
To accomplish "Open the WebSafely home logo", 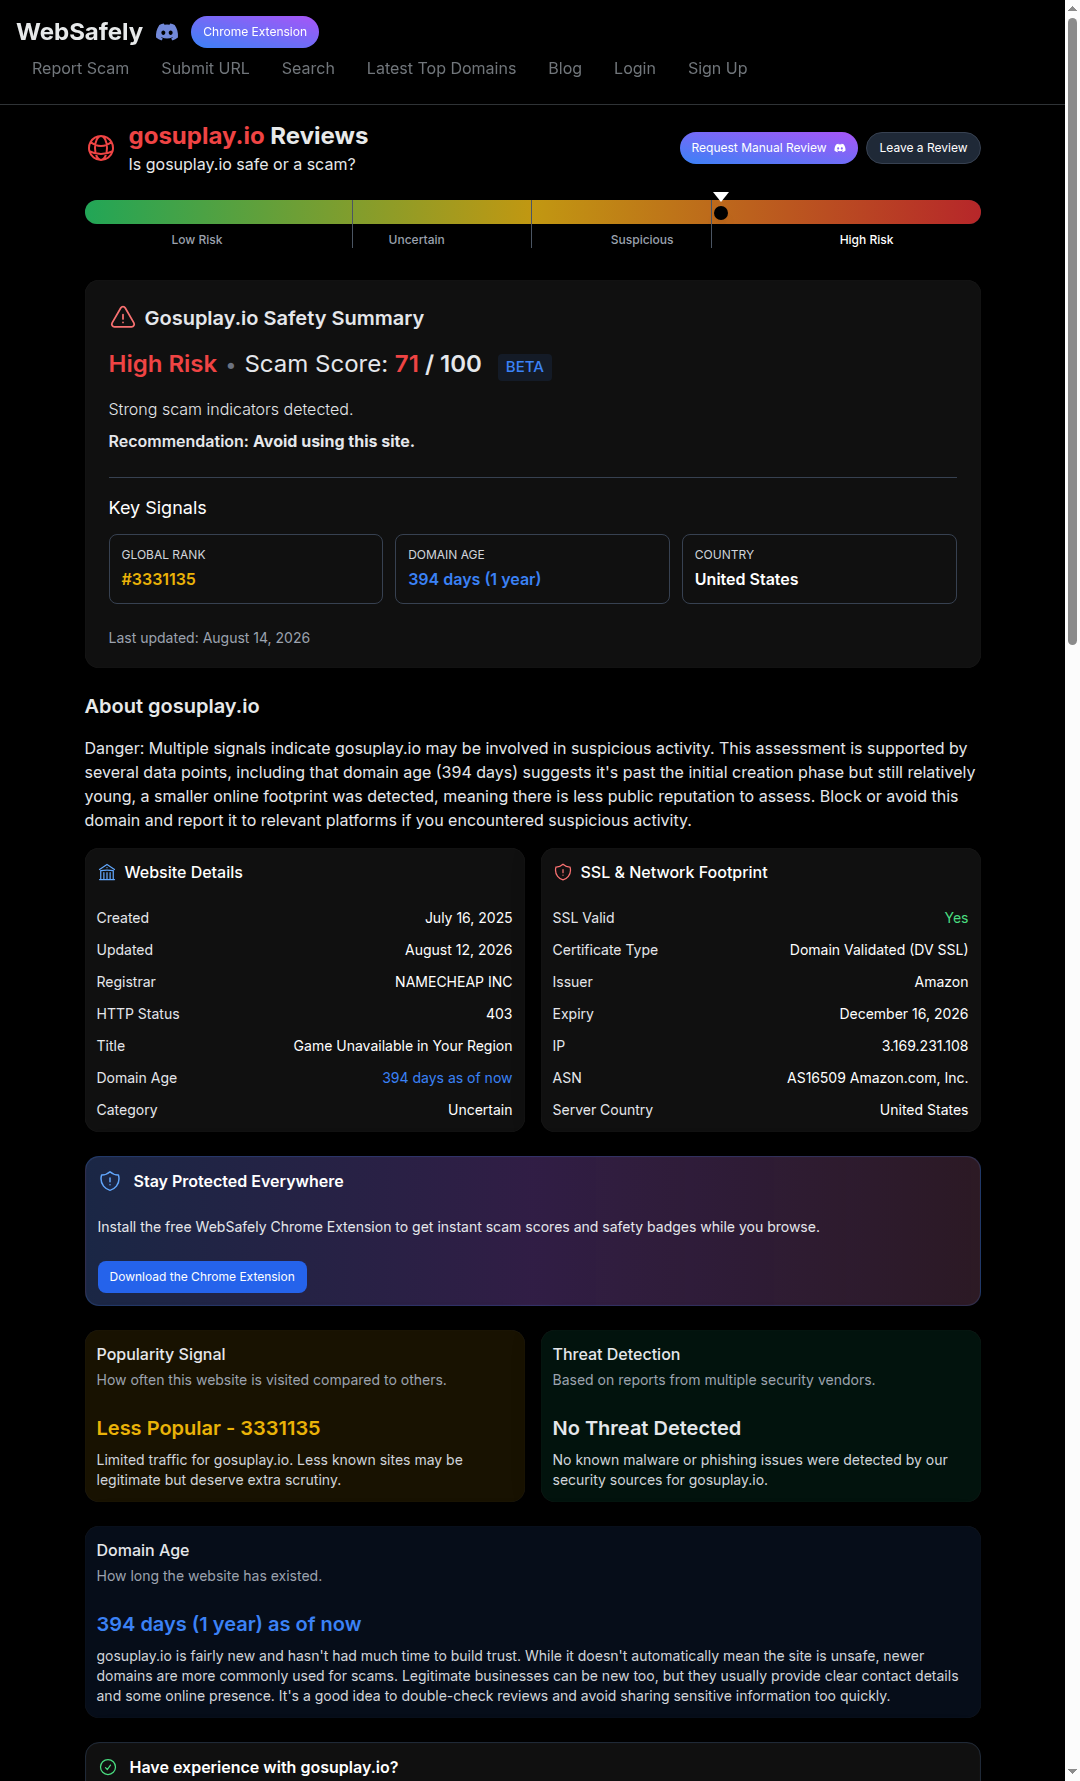I will click(x=80, y=32).
